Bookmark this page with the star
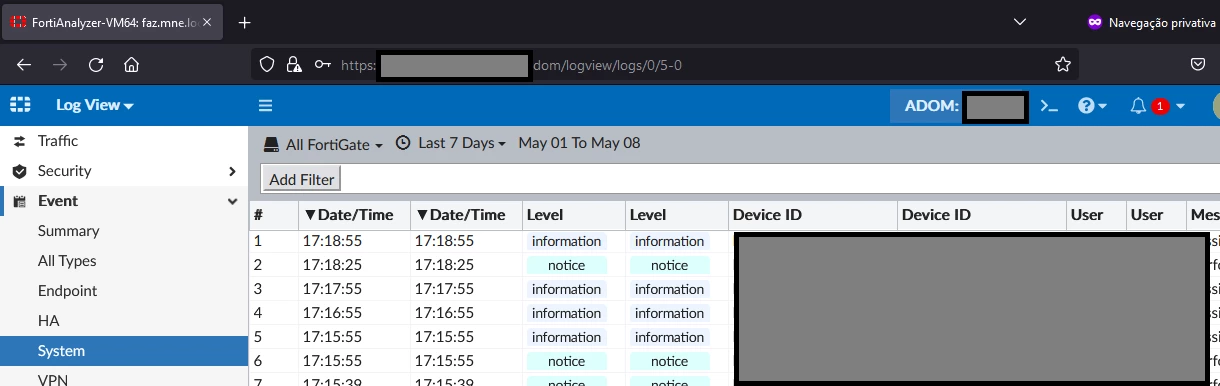 pos(1063,65)
